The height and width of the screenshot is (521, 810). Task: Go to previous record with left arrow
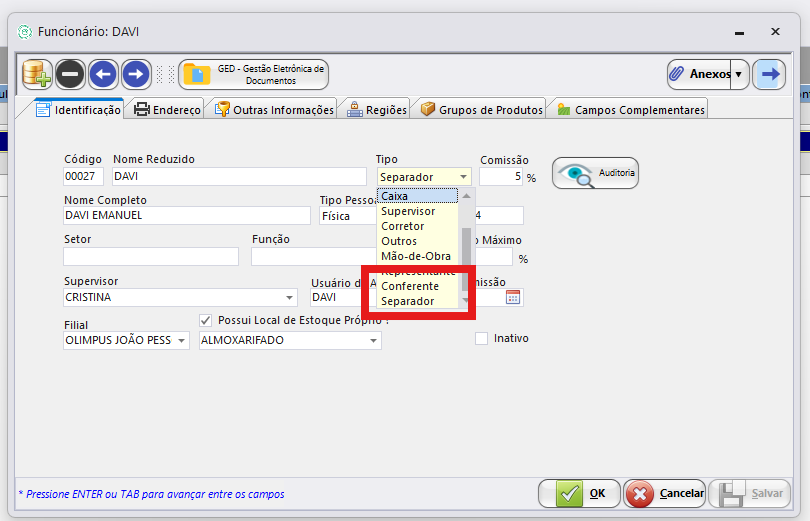click(x=103, y=74)
